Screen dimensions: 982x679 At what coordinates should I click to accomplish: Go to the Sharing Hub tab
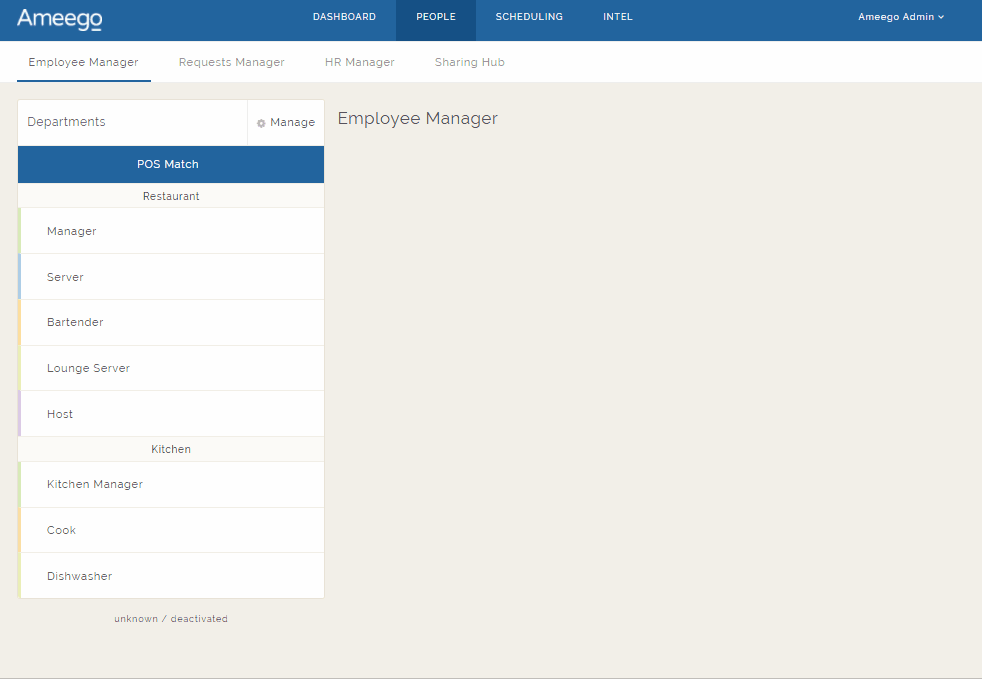[469, 61]
